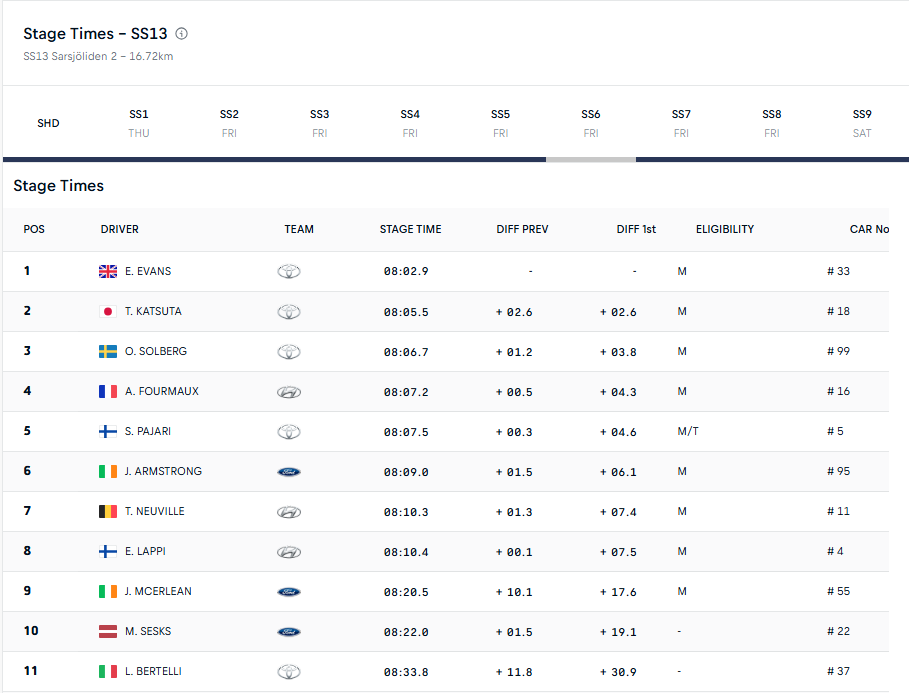The width and height of the screenshot is (909, 693).
Task: Click the Ford logo in J. Armstrong row
Action: pyautogui.click(x=289, y=472)
